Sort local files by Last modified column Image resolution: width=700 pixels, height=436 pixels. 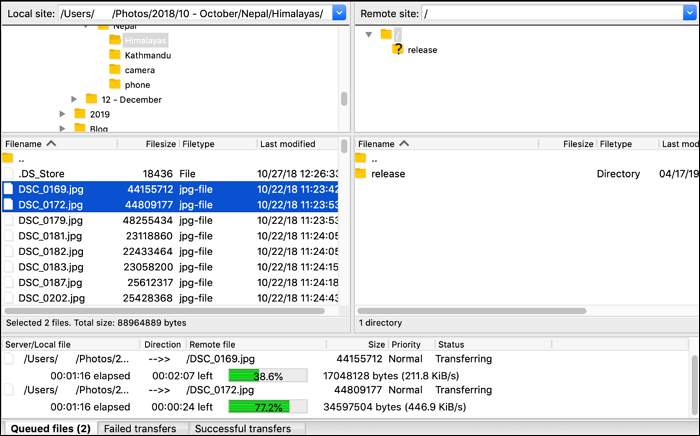tap(298, 144)
